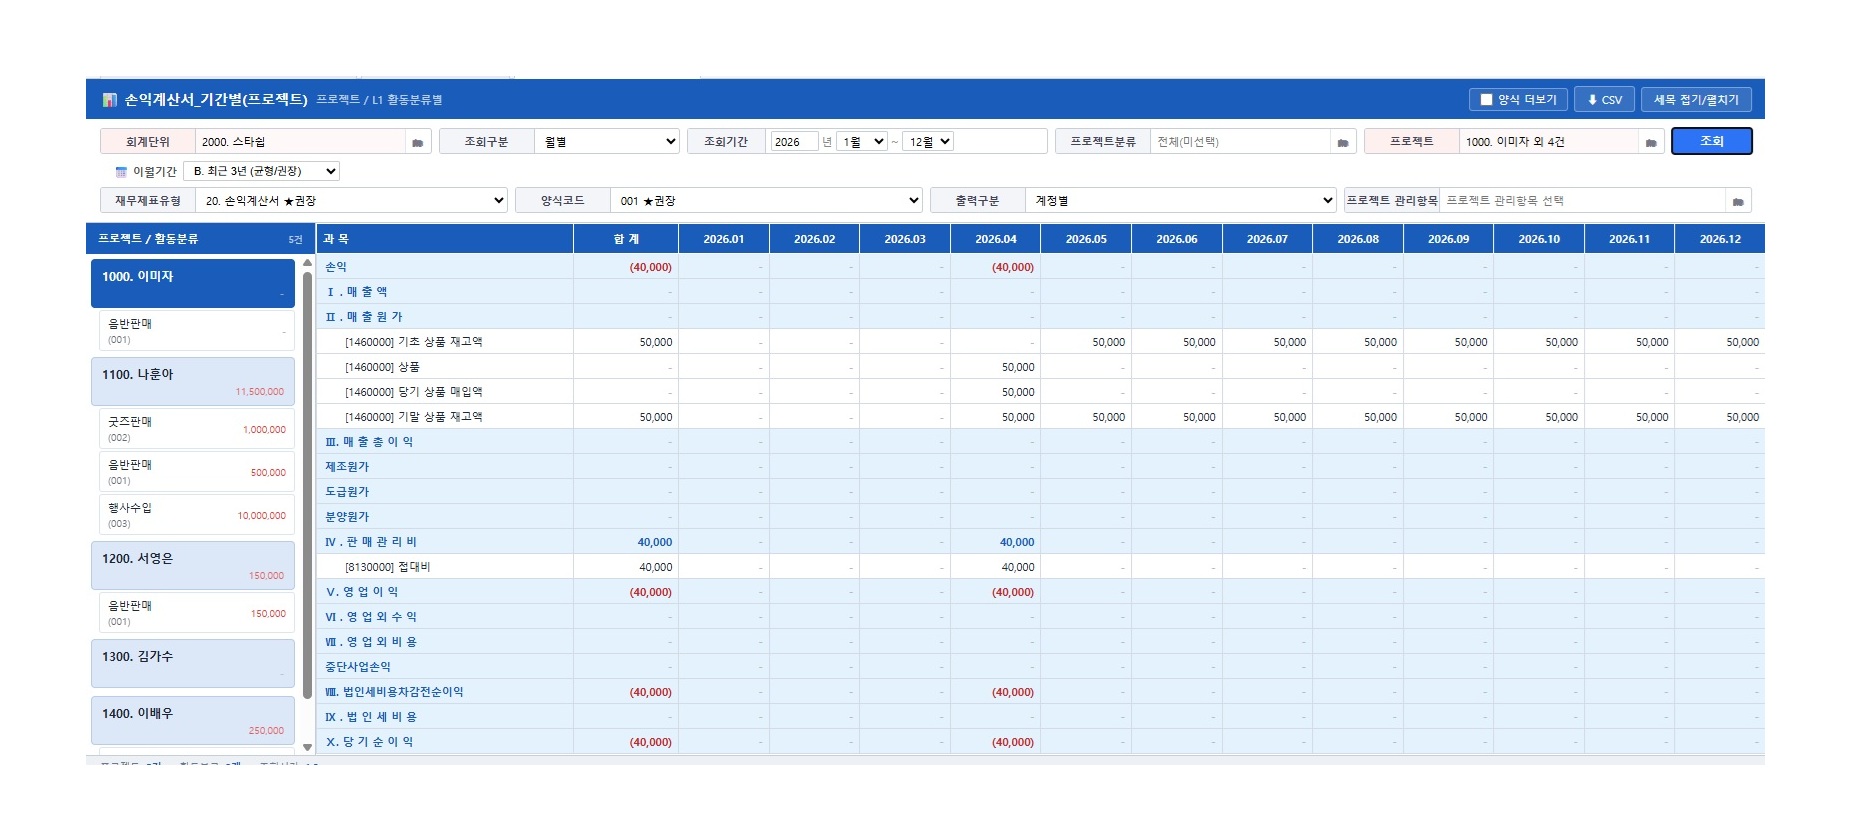Screen dimensions: 1854x836
Task: Click the 2026.12 column header
Action: point(1720,239)
